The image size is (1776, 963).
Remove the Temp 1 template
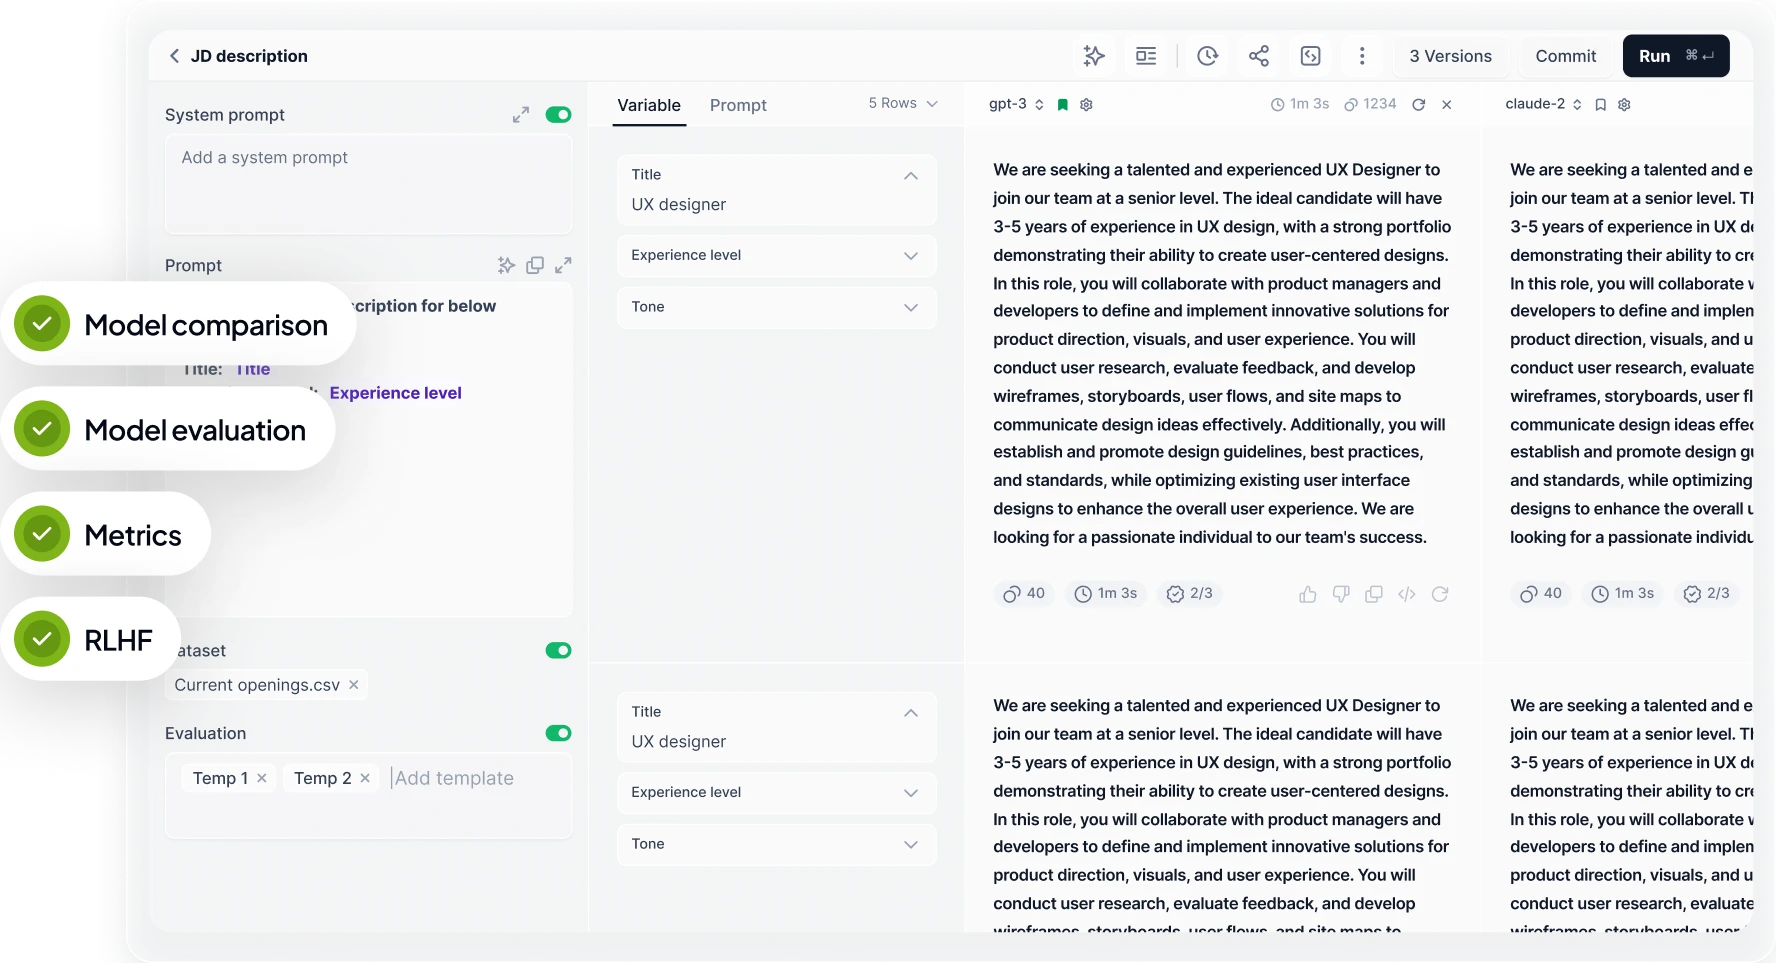click(262, 778)
